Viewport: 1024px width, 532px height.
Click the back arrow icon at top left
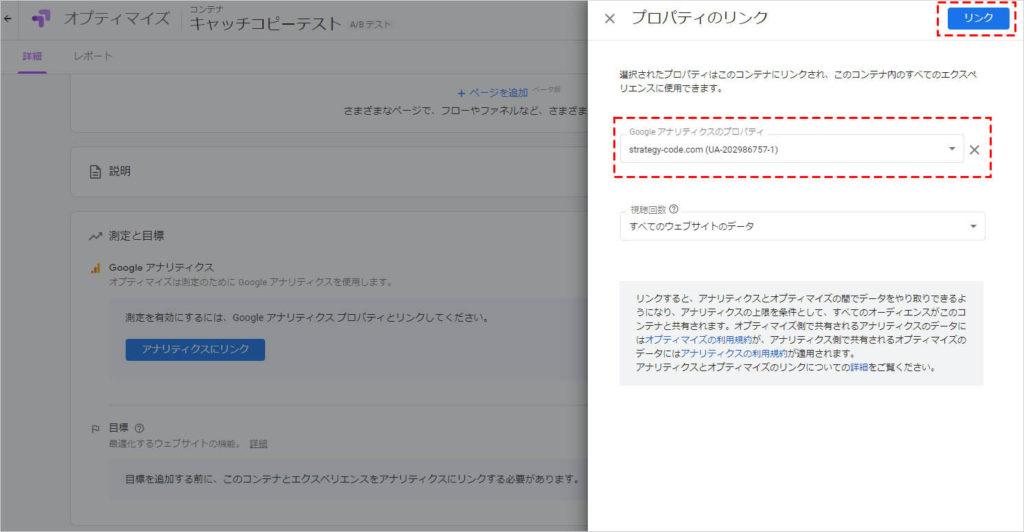click(8, 18)
